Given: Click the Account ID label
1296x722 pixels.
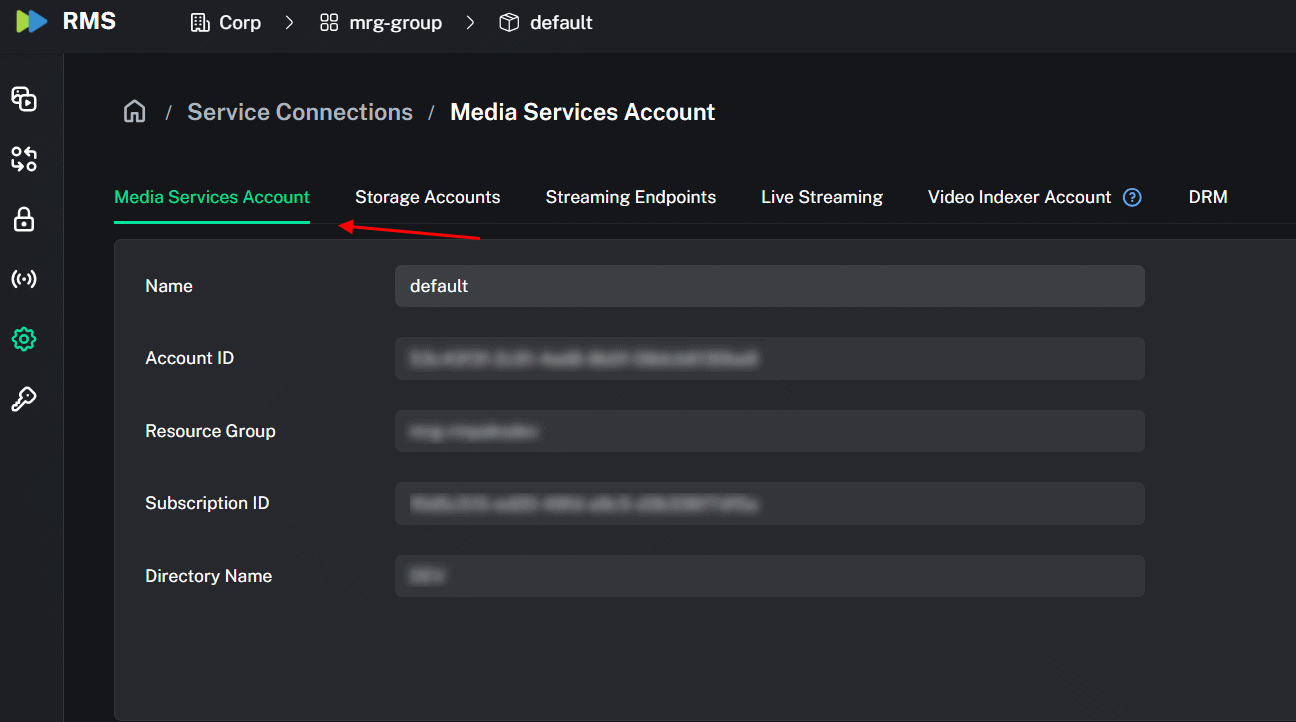Looking at the screenshot, I should [190, 358].
